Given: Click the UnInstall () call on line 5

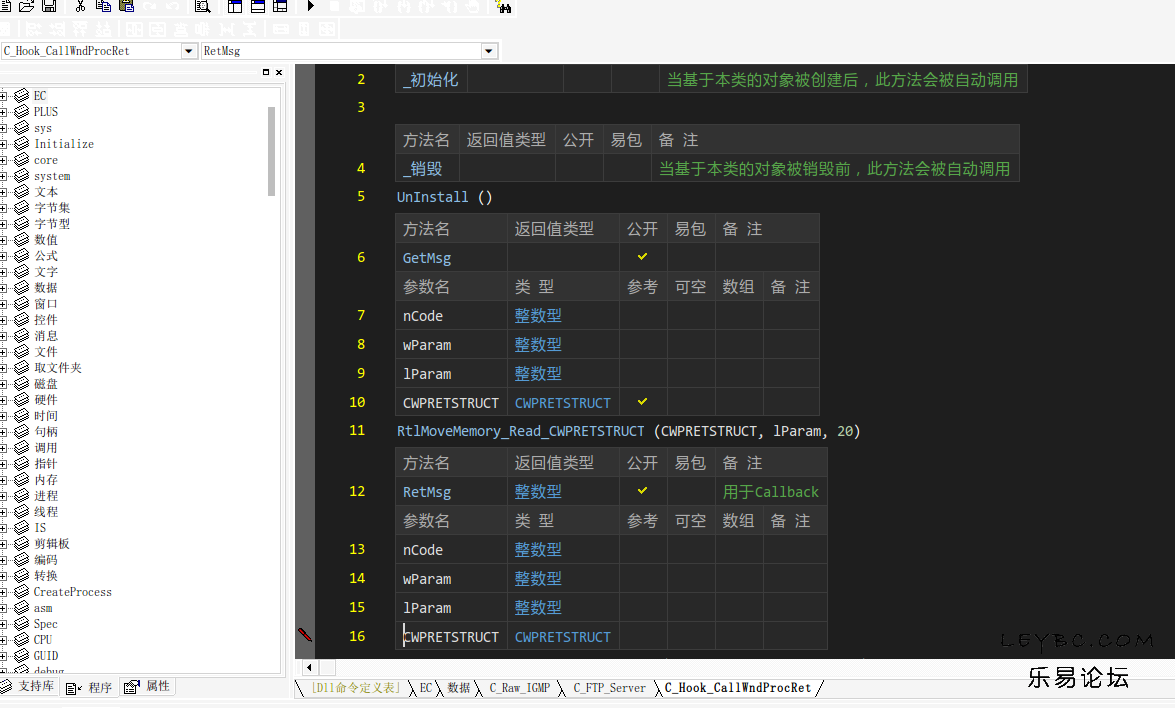Looking at the screenshot, I should click(x=444, y=197).
